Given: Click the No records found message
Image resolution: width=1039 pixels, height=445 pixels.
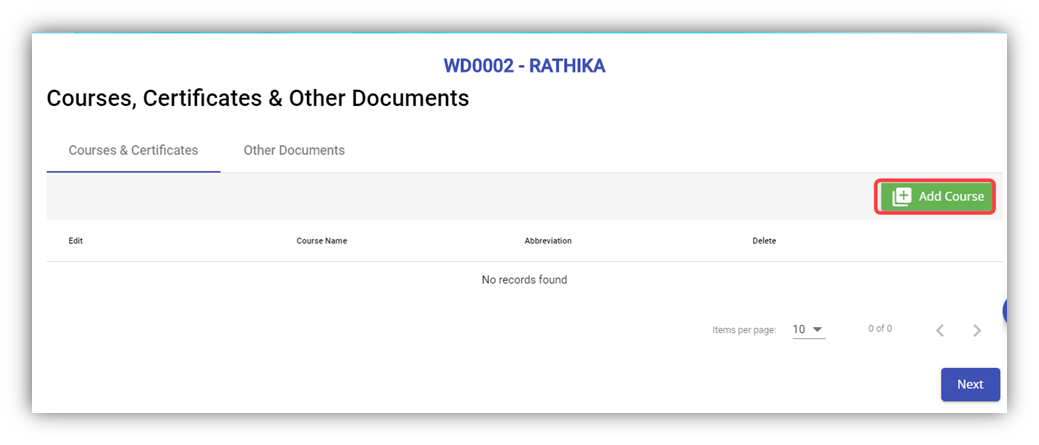Looking at the screenshot, I should (x=524, y=280).
